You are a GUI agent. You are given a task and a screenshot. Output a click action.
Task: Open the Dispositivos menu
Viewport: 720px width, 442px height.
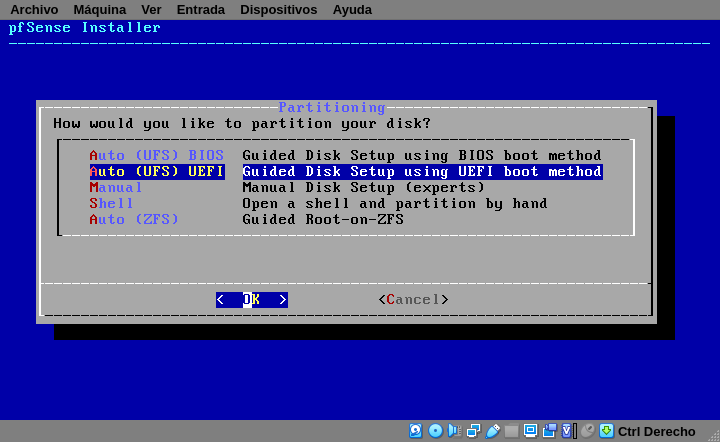click(278, 10)
